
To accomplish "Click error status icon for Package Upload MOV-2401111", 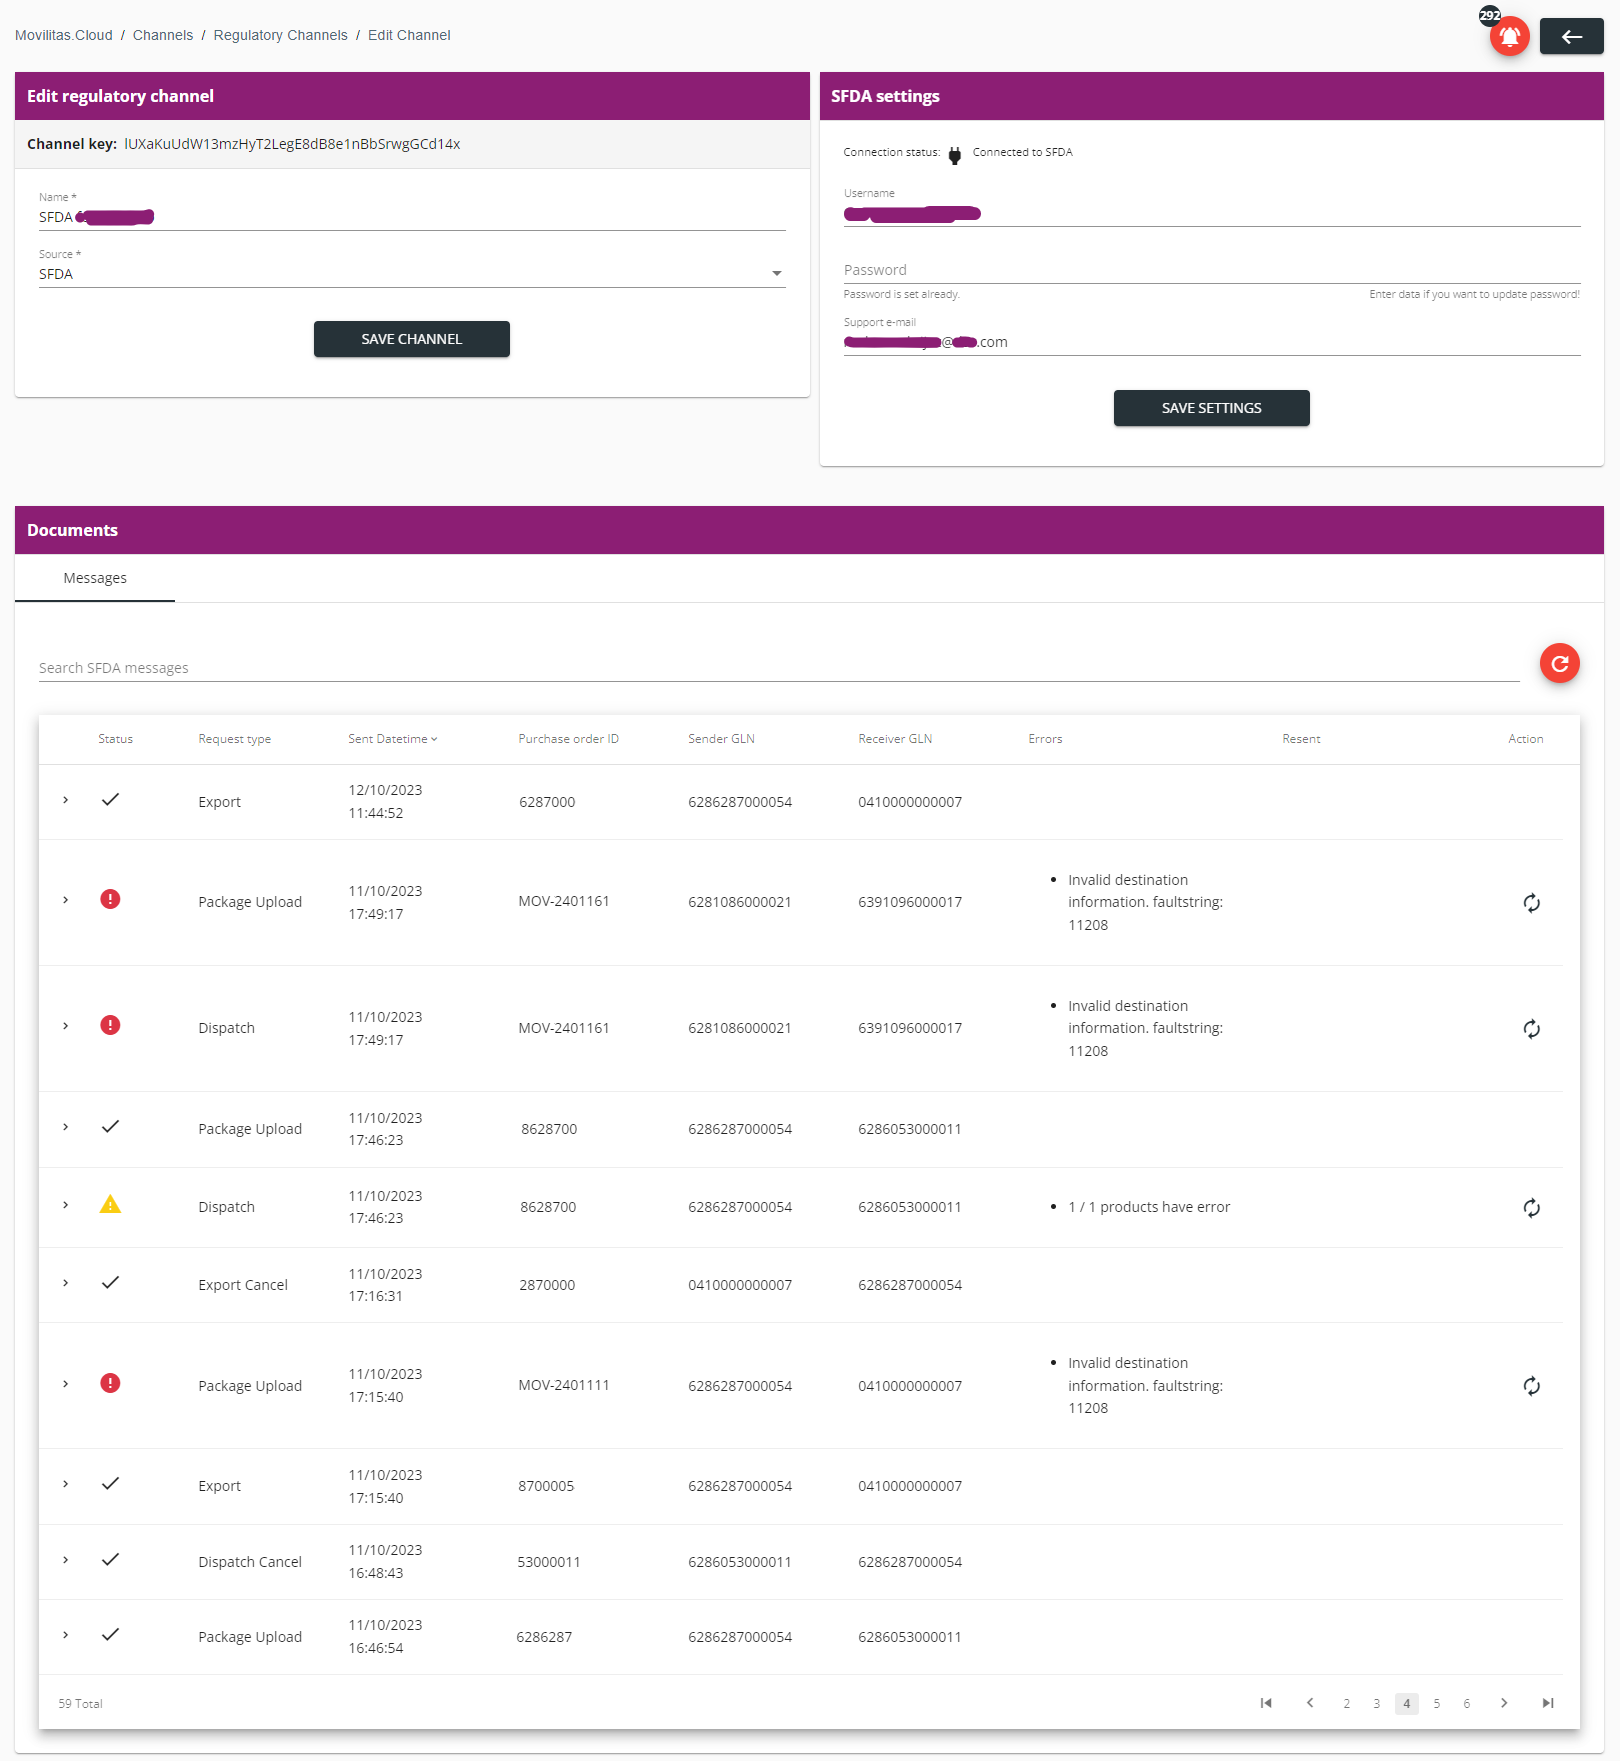I will coord(110,1383).
